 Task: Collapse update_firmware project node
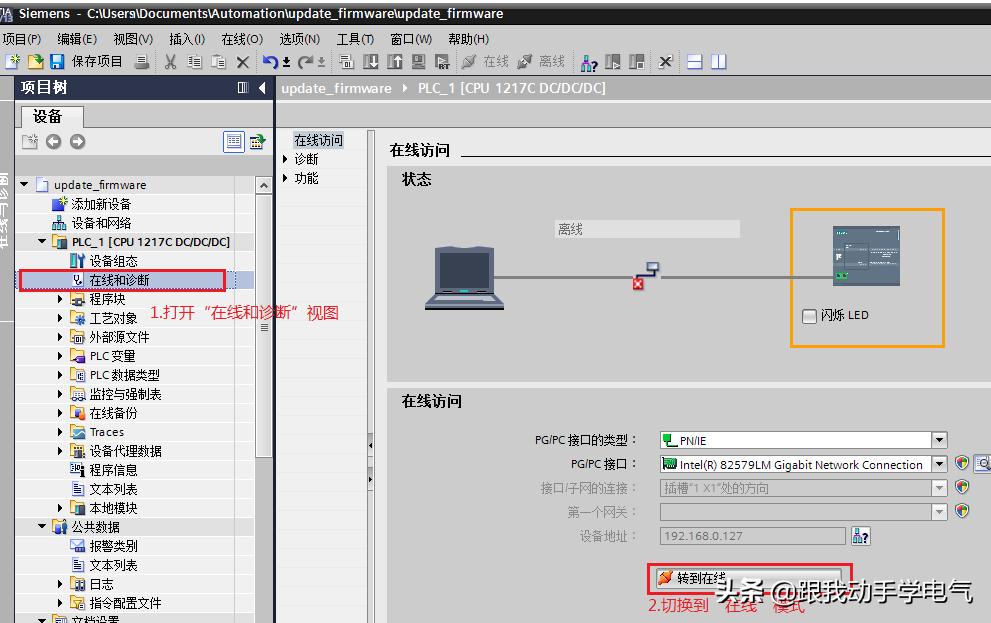click(x=25, y=184)
